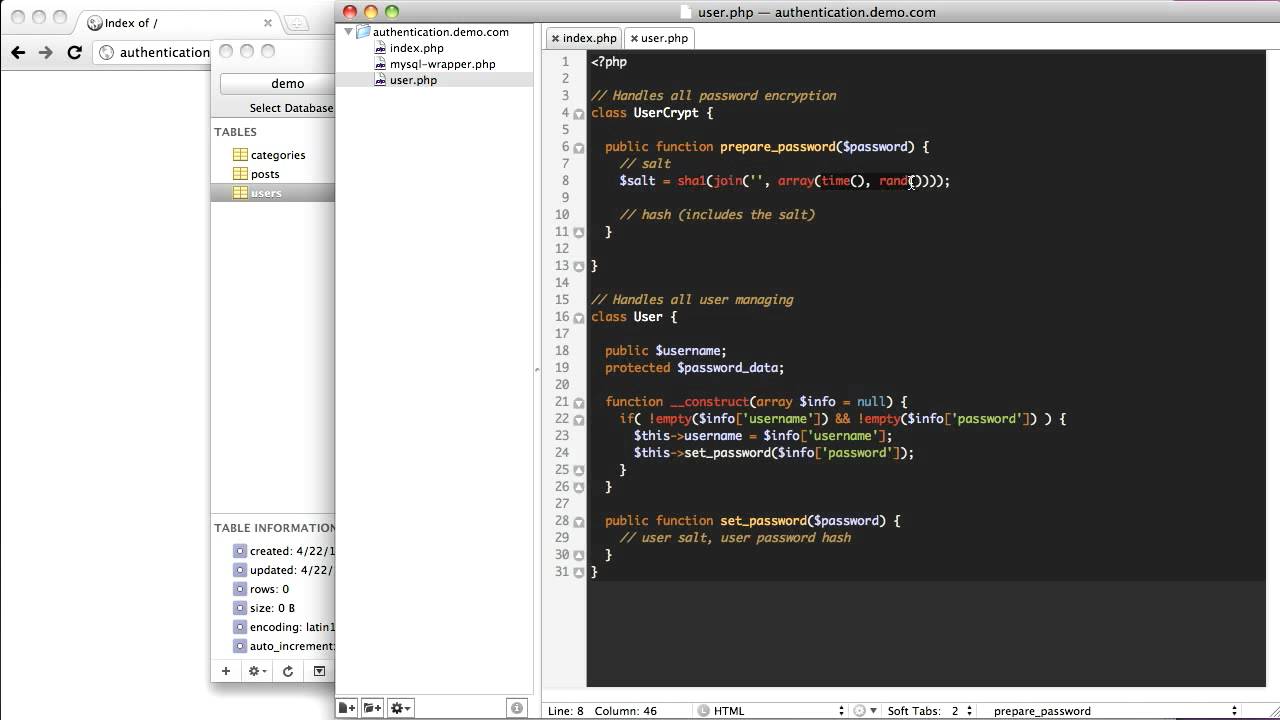Select the users table
The width and height of the screenshot is (1280, 720).
(272, 193)
